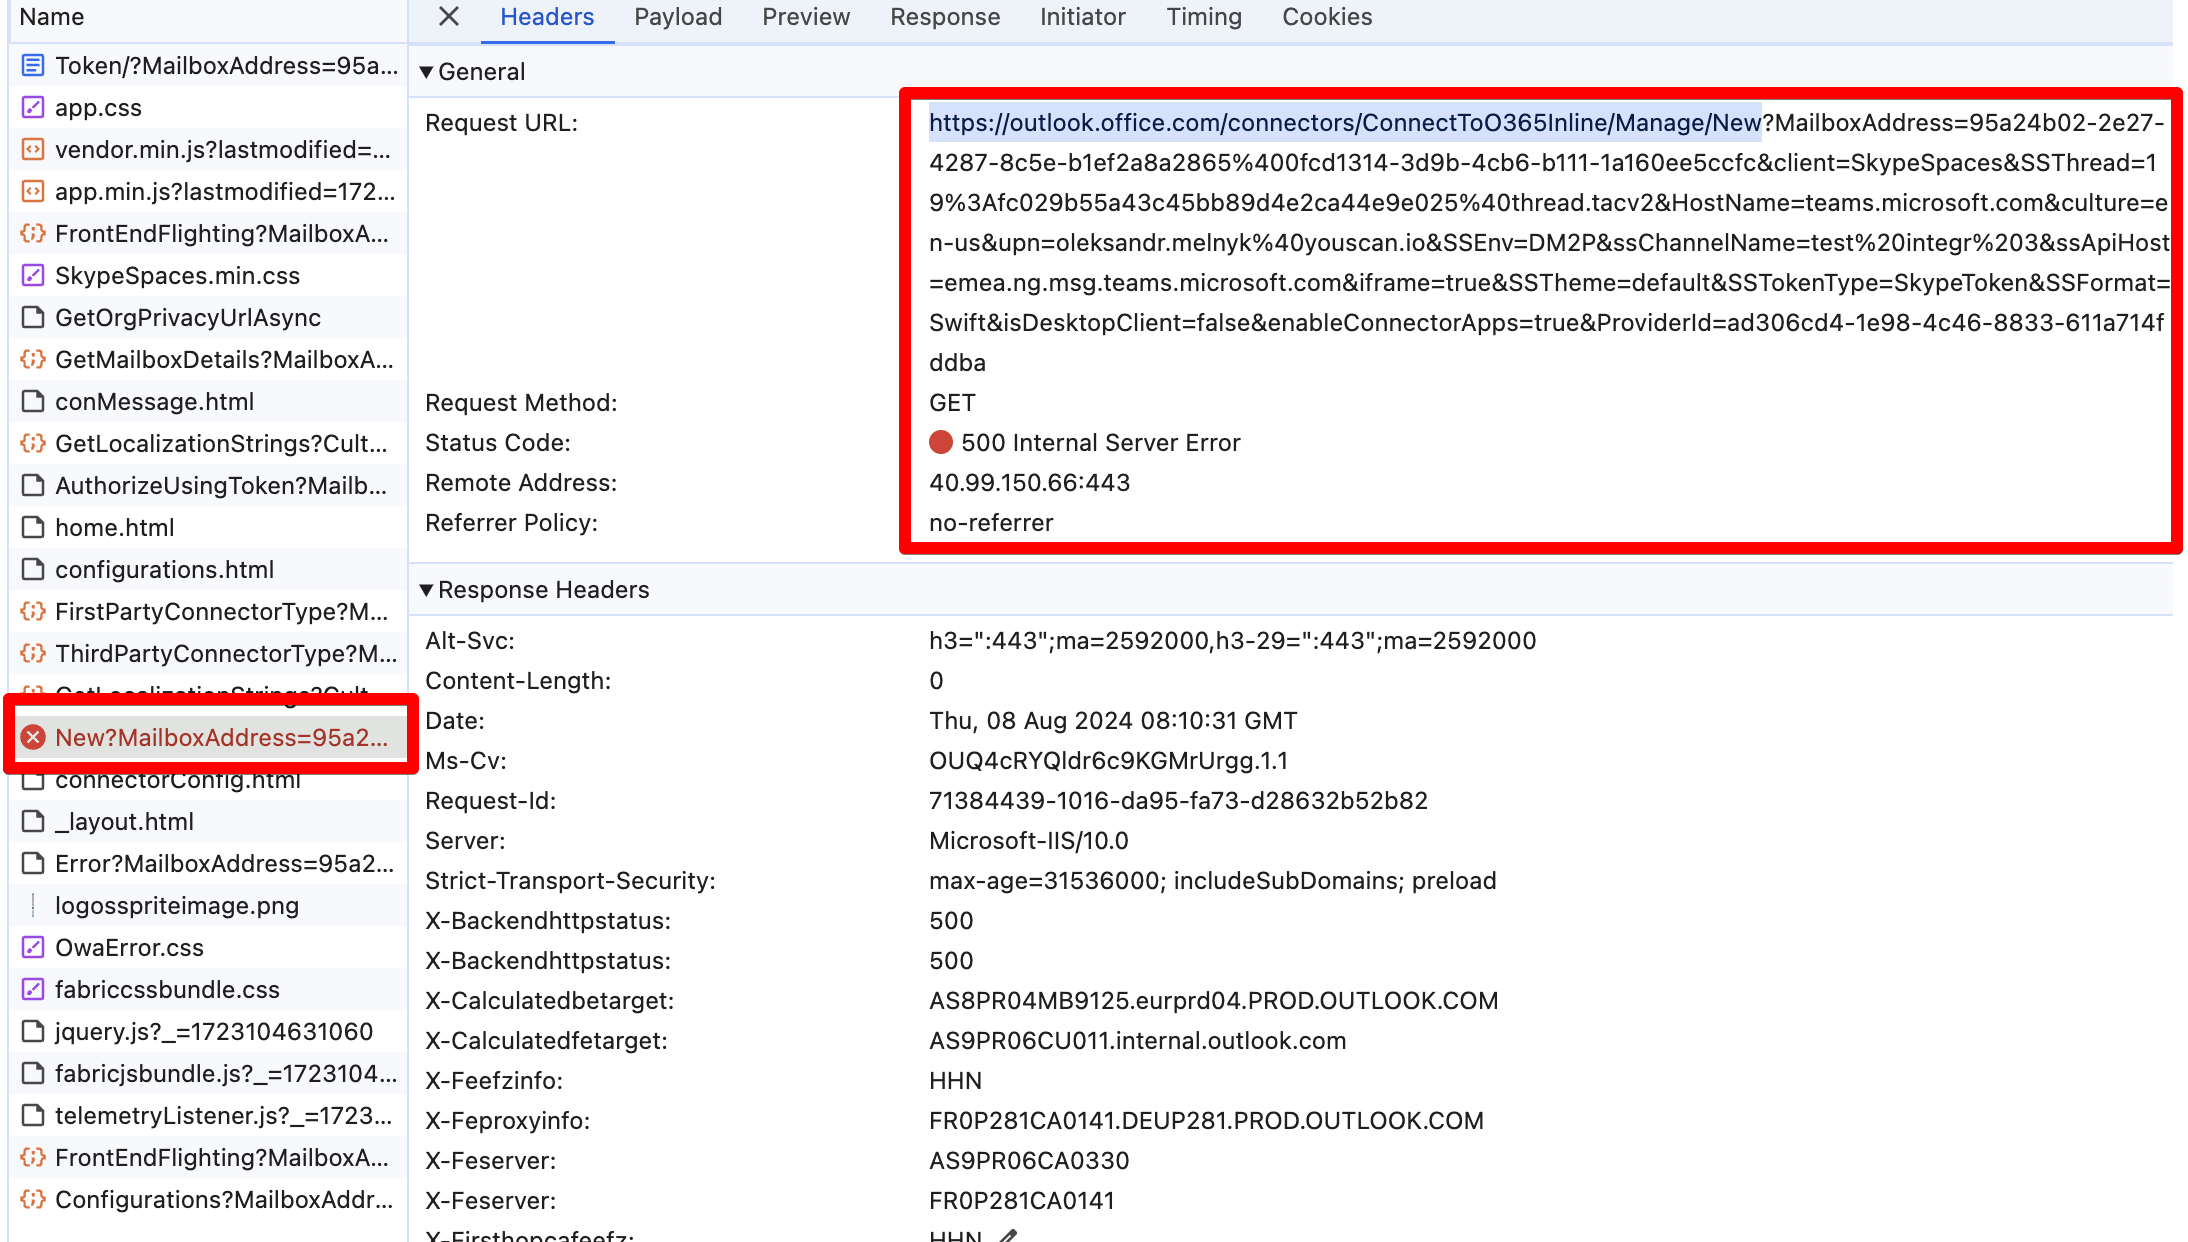Click the document icon beside Token/?MailboxAddress request

pos(33,66)
